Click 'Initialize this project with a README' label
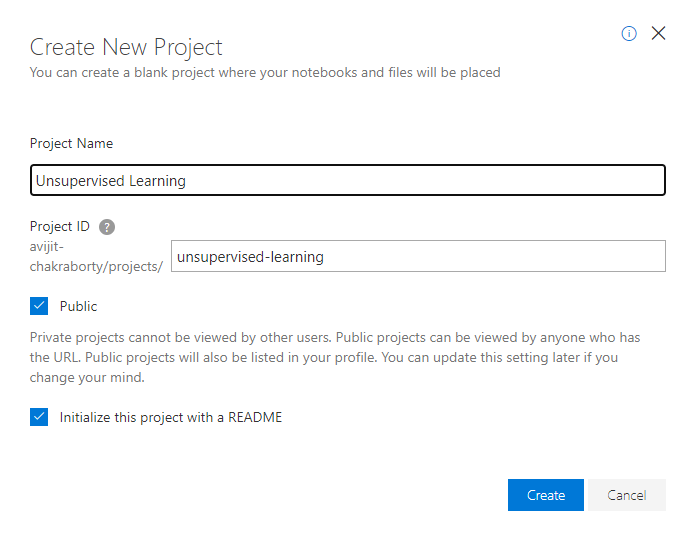The image size is (696, 541). pyautogui.click(x=171, y=417)
